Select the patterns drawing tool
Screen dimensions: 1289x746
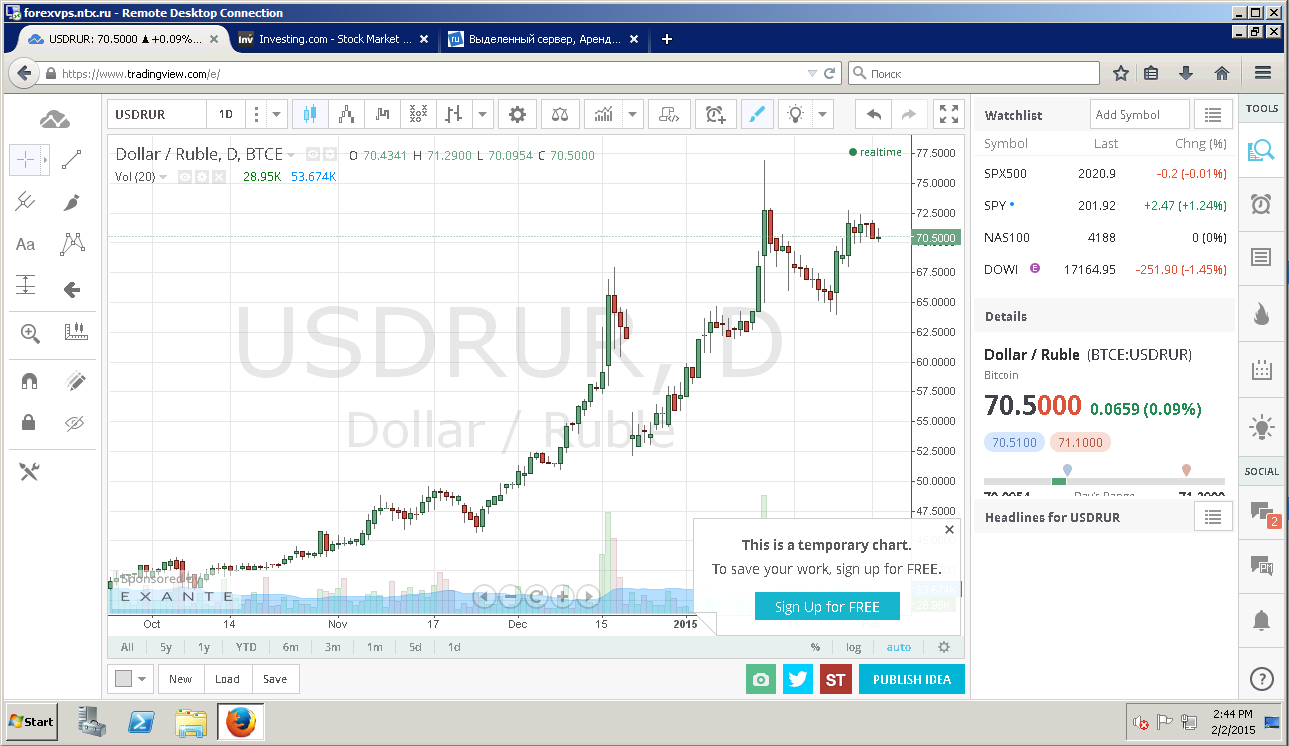(71, 244)
